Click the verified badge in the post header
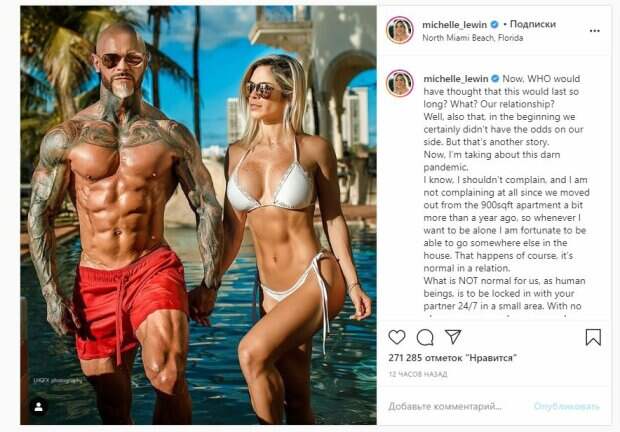The height and width of the screenshot is (432, 620). coord(494,25)
